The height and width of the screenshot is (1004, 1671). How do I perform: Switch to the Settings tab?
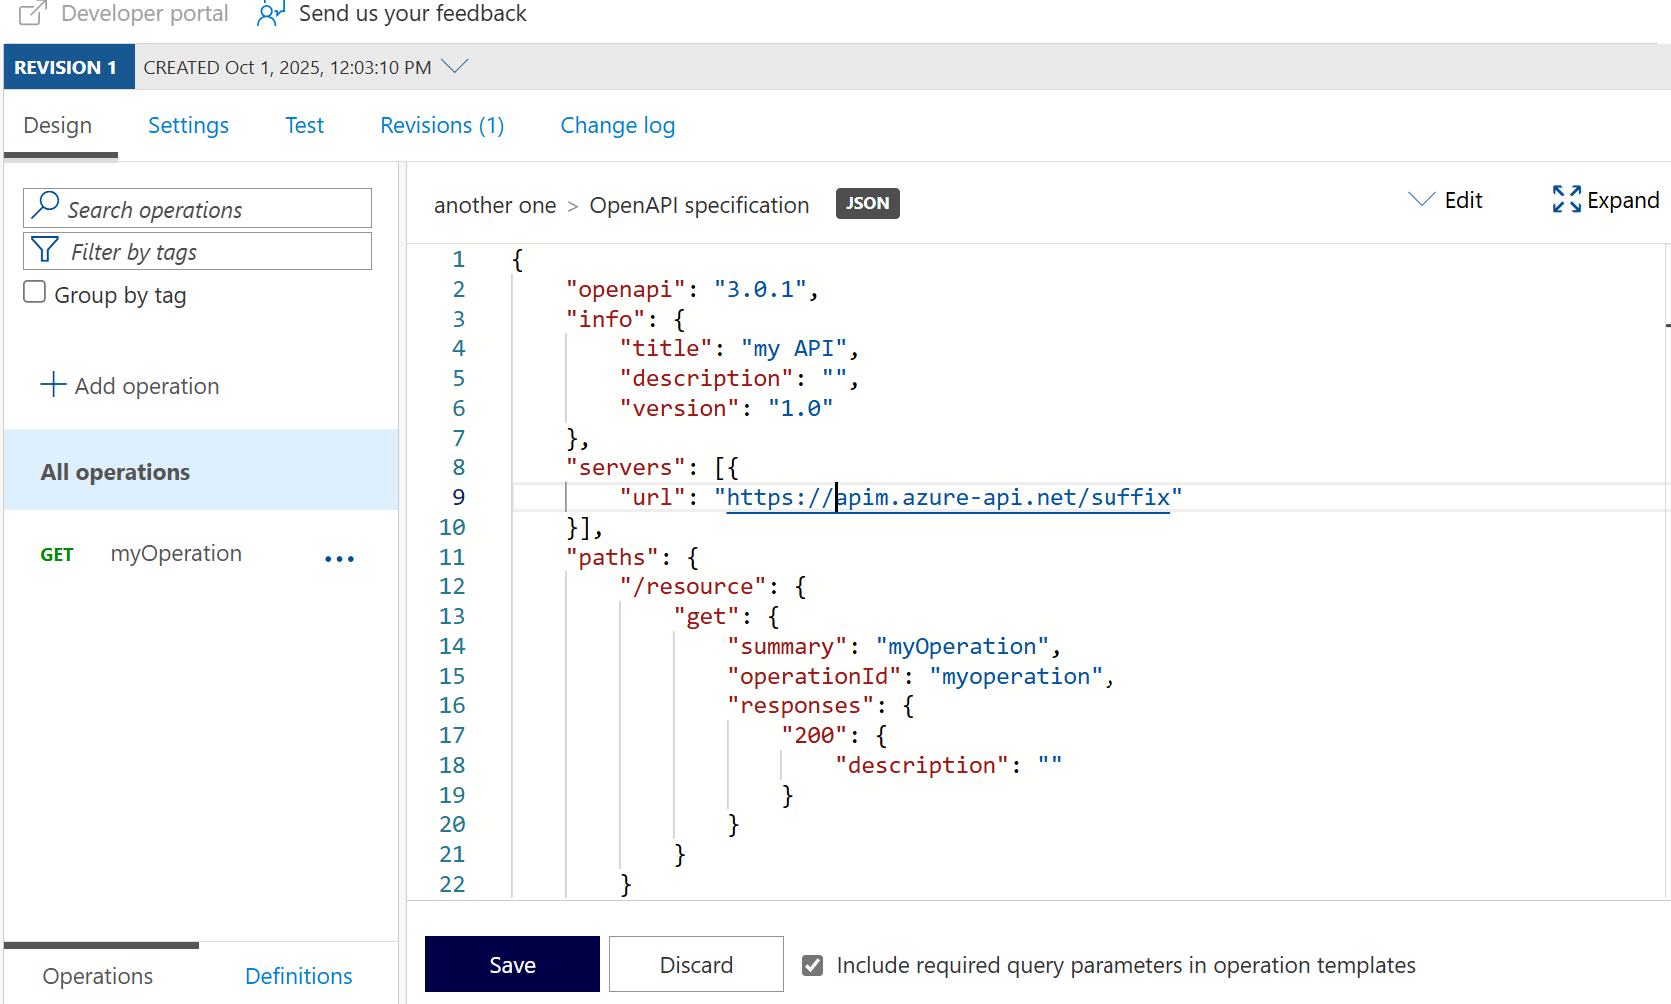pyautogui.click(x=188, y=125)
